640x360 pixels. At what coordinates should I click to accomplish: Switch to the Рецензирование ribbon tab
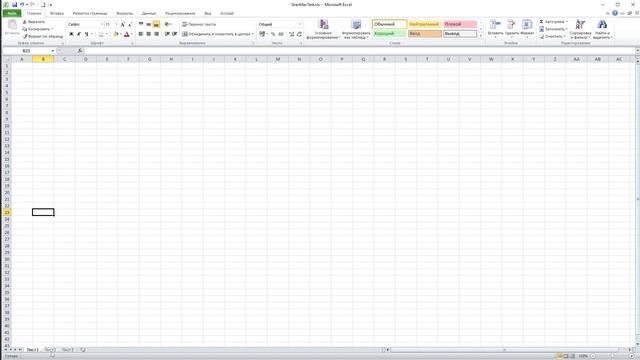[180, 13]
